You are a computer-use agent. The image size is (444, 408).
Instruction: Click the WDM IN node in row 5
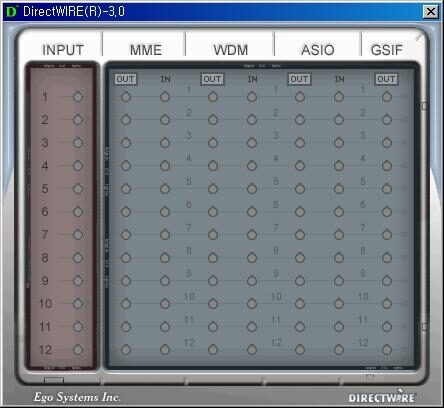coord(252,189)
